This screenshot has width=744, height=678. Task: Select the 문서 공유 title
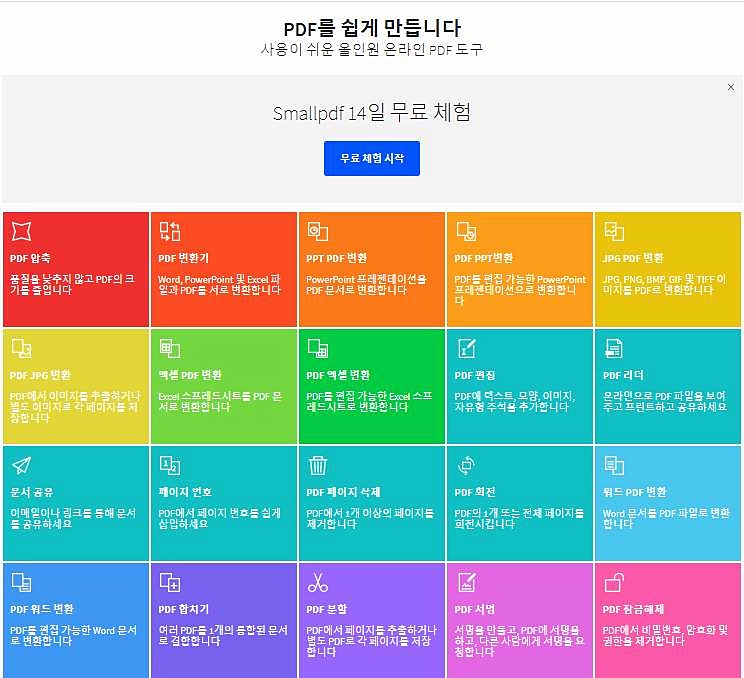coord(31,492)
